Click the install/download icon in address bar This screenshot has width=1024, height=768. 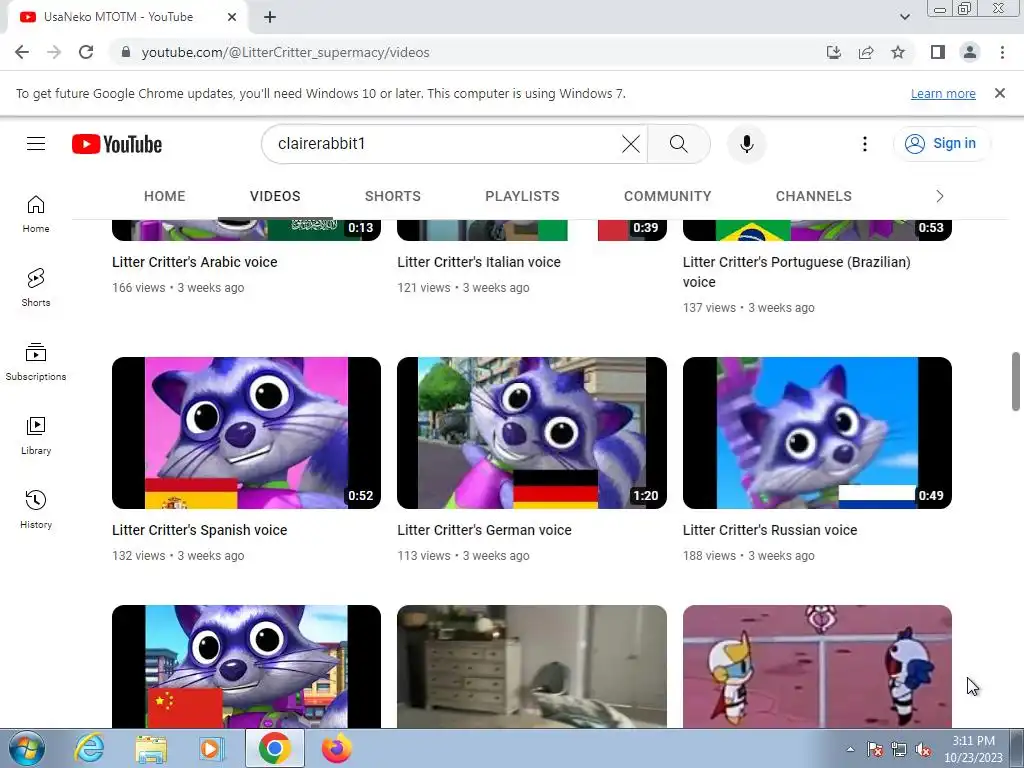click(834, 52)
